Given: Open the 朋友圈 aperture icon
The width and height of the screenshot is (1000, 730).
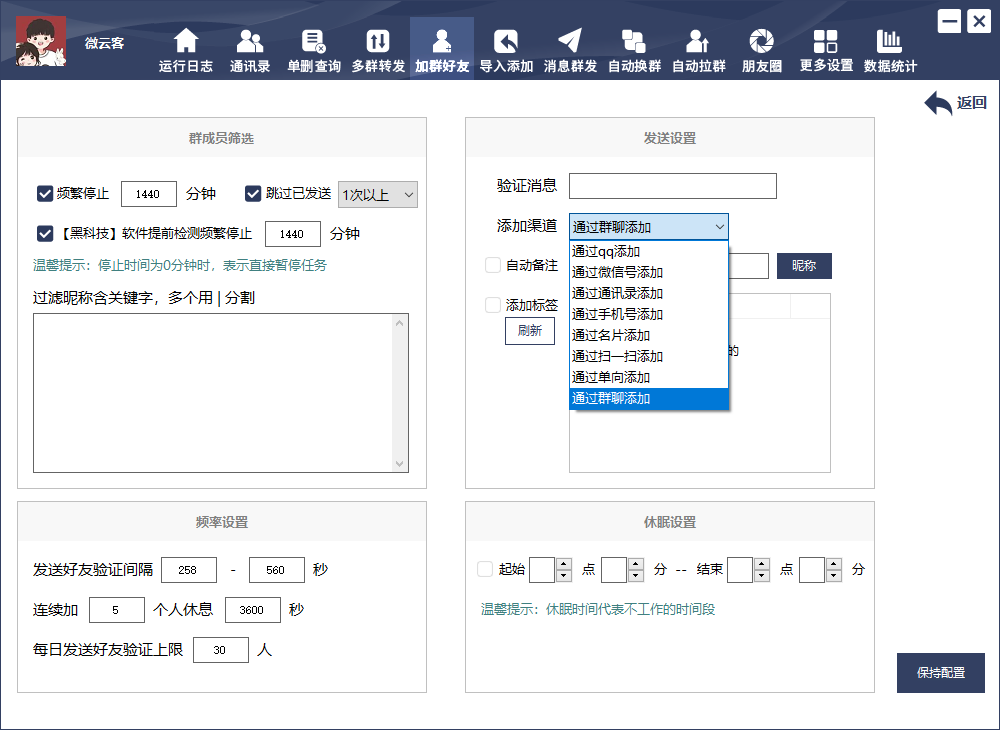Looking at the screenshot, I should pyautogui.click(x=762, y=41).
